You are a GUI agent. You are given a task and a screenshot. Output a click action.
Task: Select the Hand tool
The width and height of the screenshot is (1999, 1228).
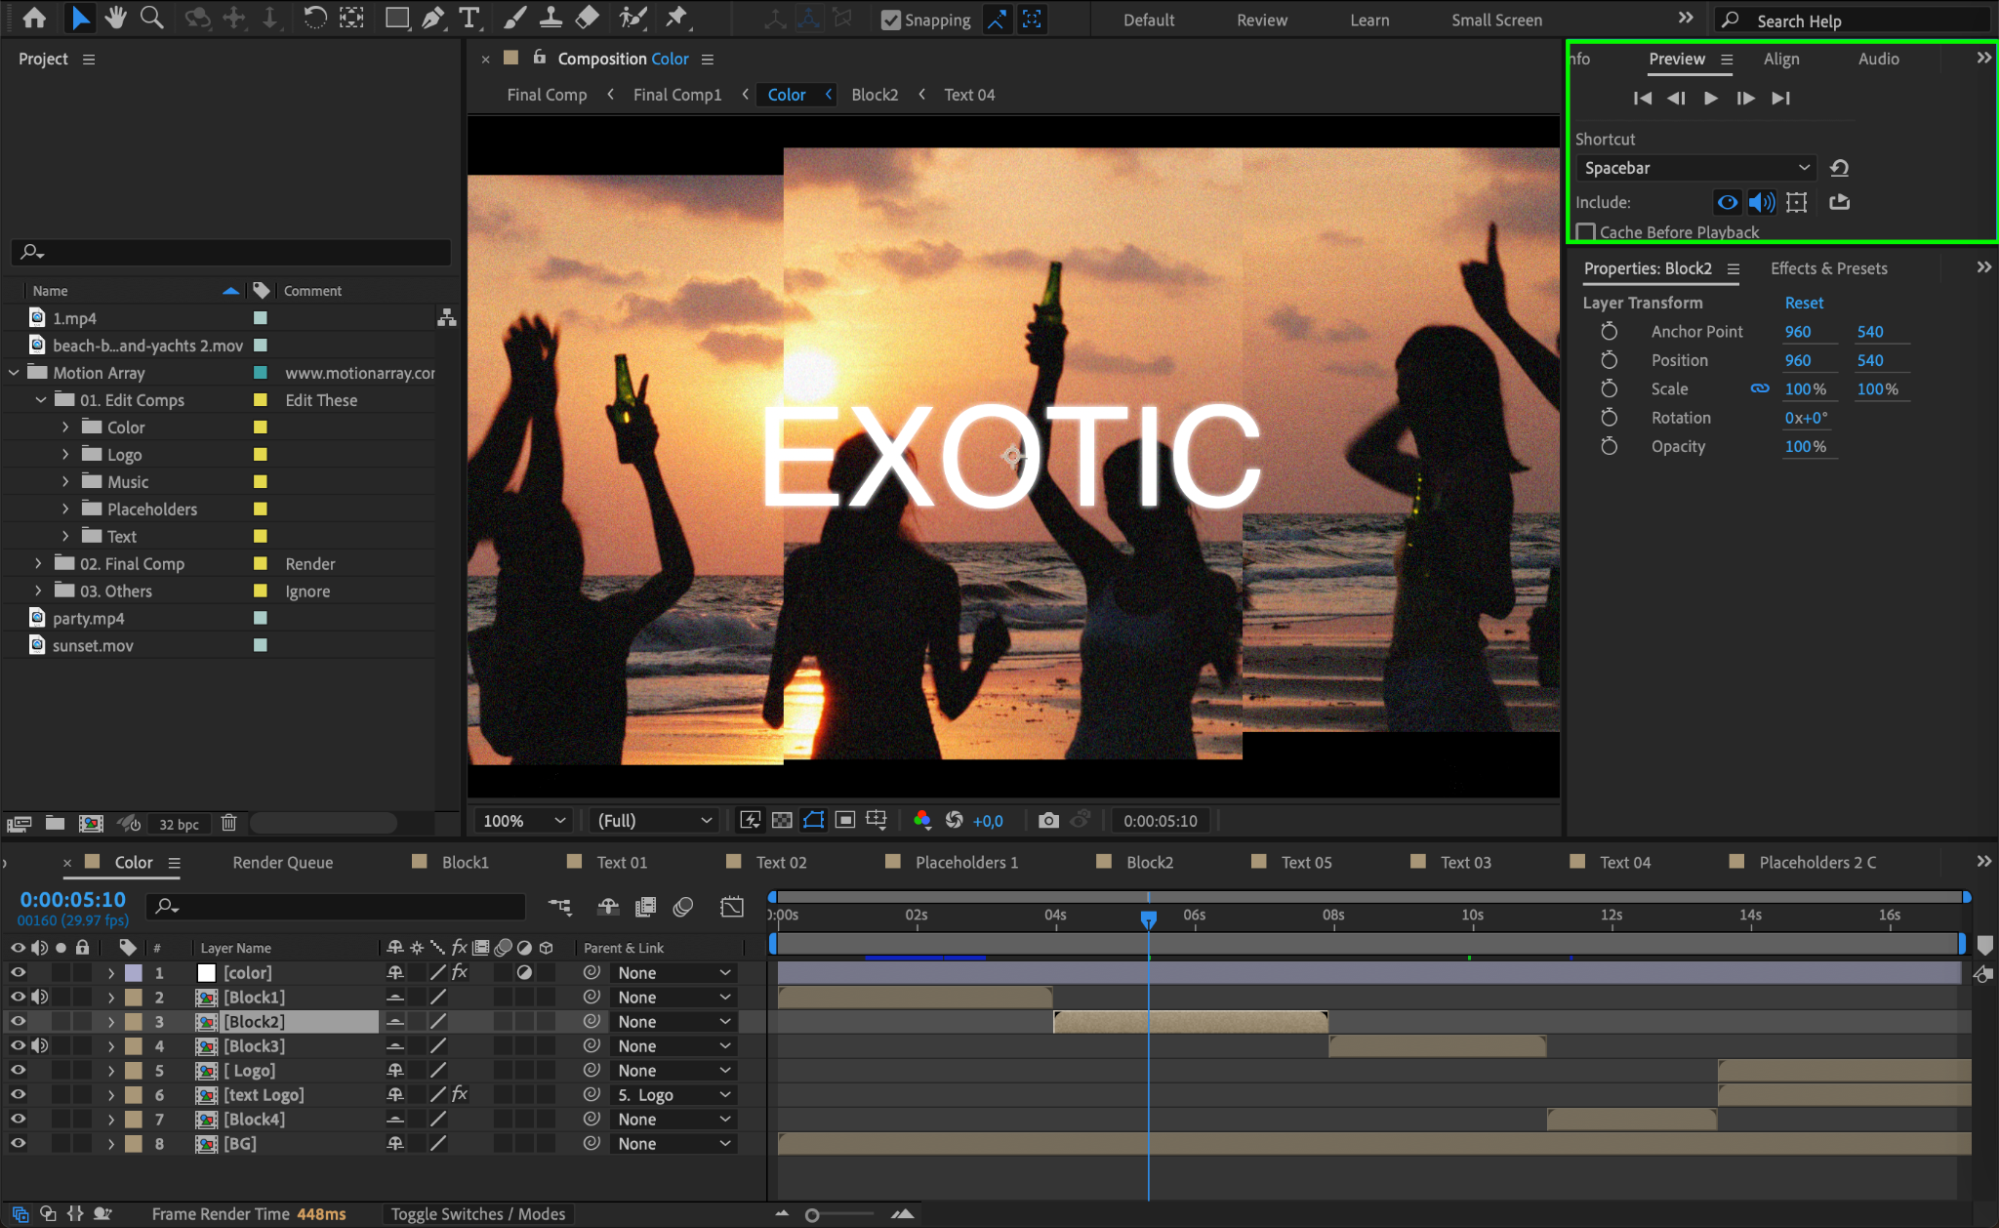pyautogui.click(x=115, y=17)
